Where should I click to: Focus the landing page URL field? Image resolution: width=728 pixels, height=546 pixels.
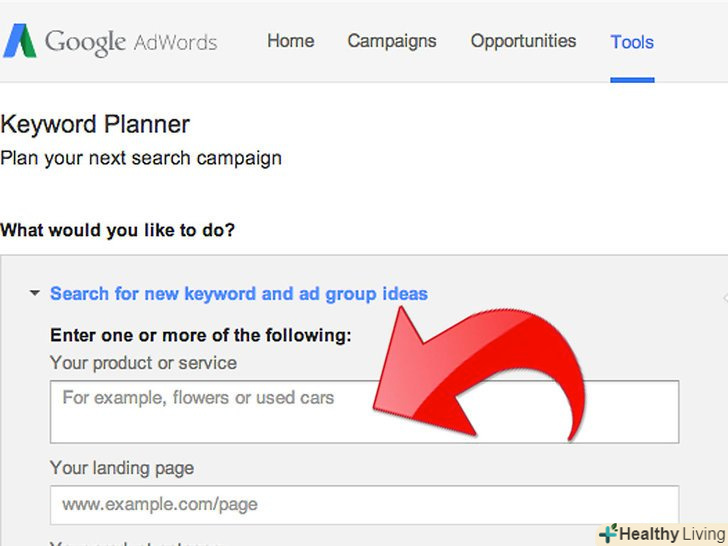(x=364, y=505)
